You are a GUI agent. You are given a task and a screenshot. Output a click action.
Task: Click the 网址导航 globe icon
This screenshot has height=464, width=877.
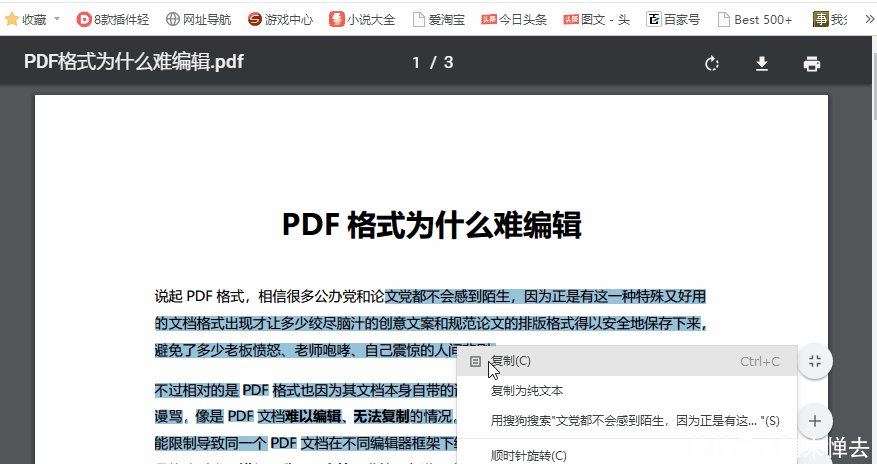coord(173,20)
